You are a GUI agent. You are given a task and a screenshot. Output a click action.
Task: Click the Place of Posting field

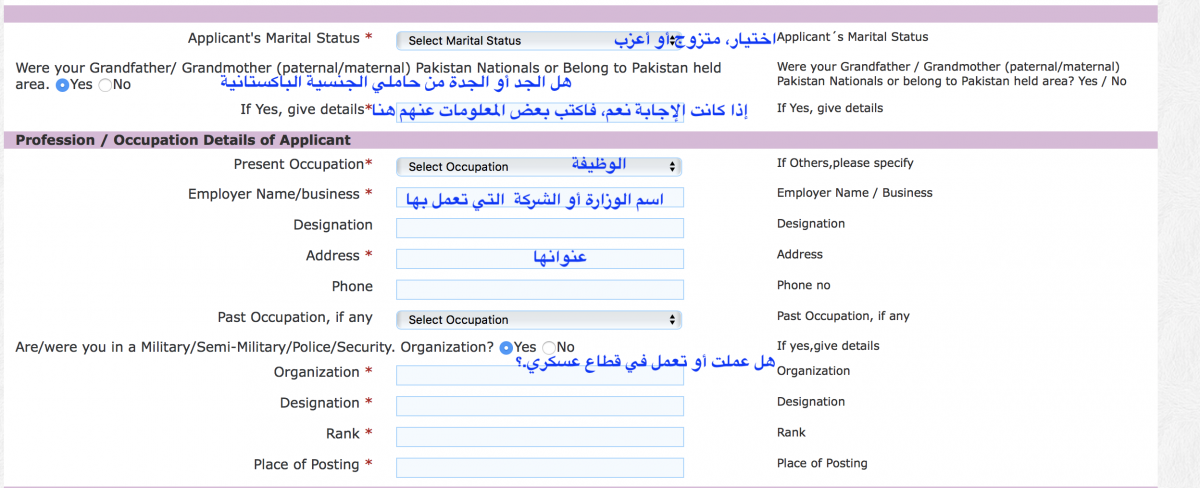(539, 467)
